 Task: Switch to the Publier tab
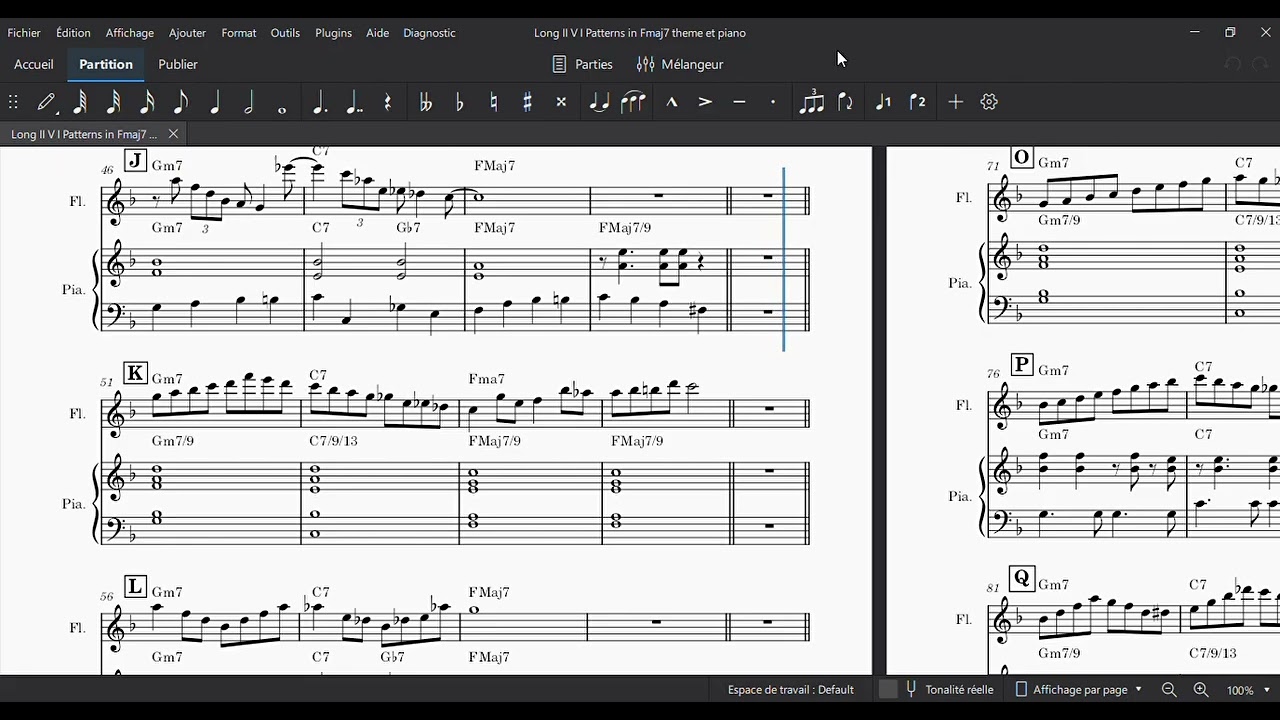pyautogui.click(x=178, y=64)
